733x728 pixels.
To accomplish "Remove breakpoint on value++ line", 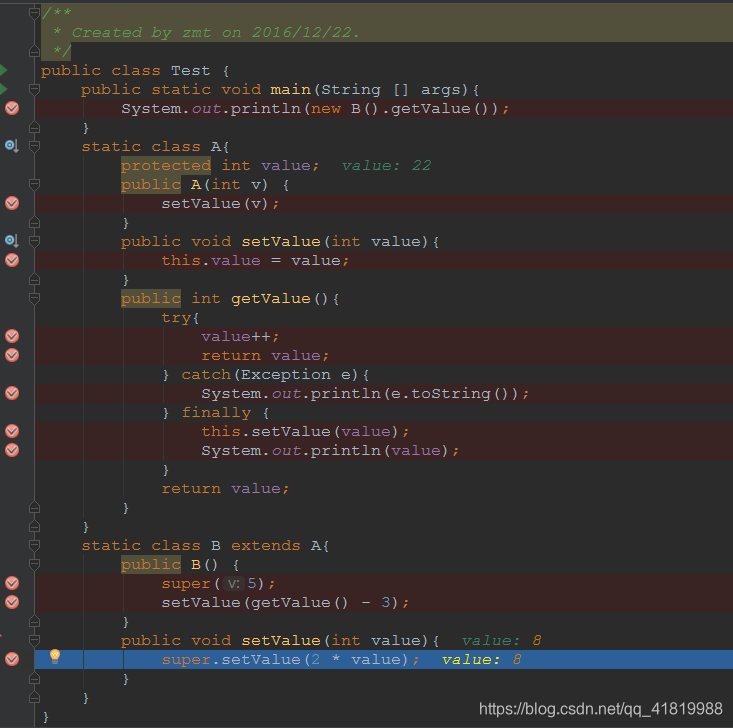I will pyautogui.click(x=12, y=336).
